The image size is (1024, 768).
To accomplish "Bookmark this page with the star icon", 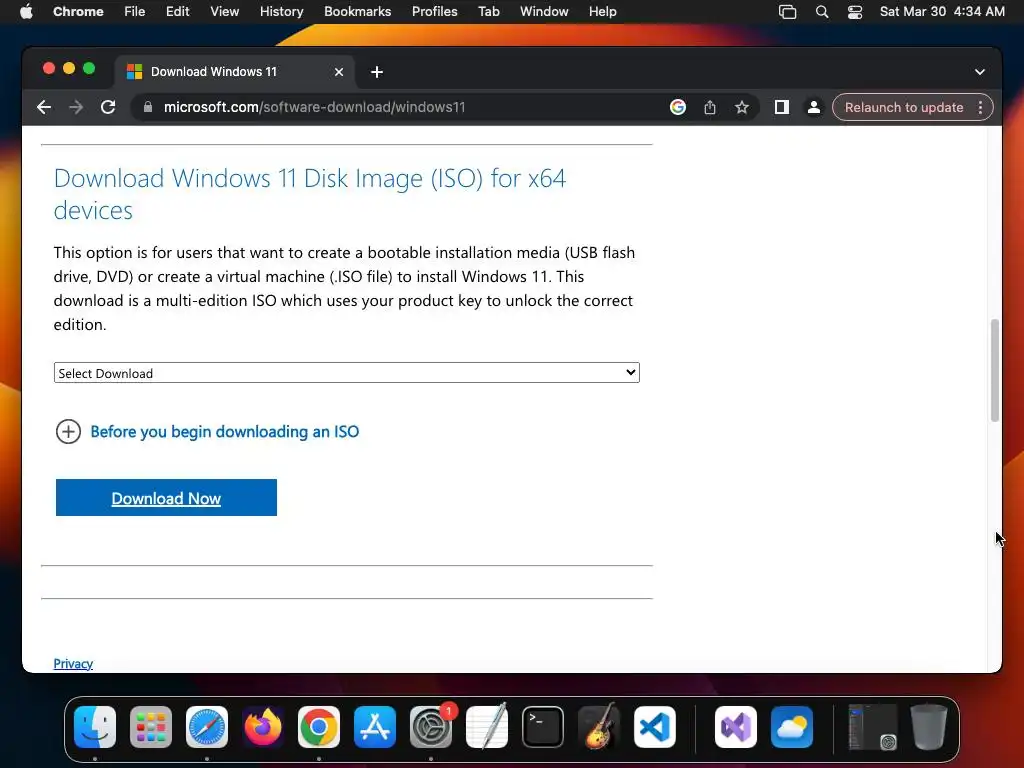I will (x=741, y=107).
